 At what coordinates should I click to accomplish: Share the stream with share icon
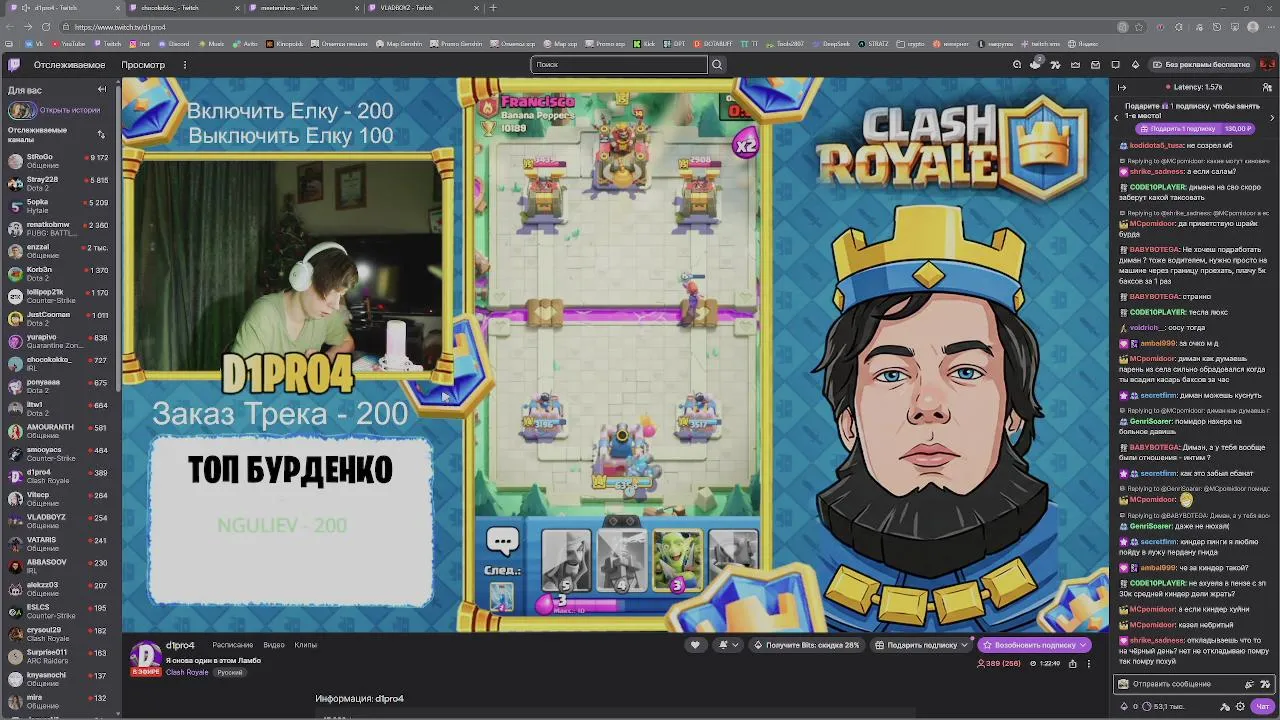pos(1073,663)
